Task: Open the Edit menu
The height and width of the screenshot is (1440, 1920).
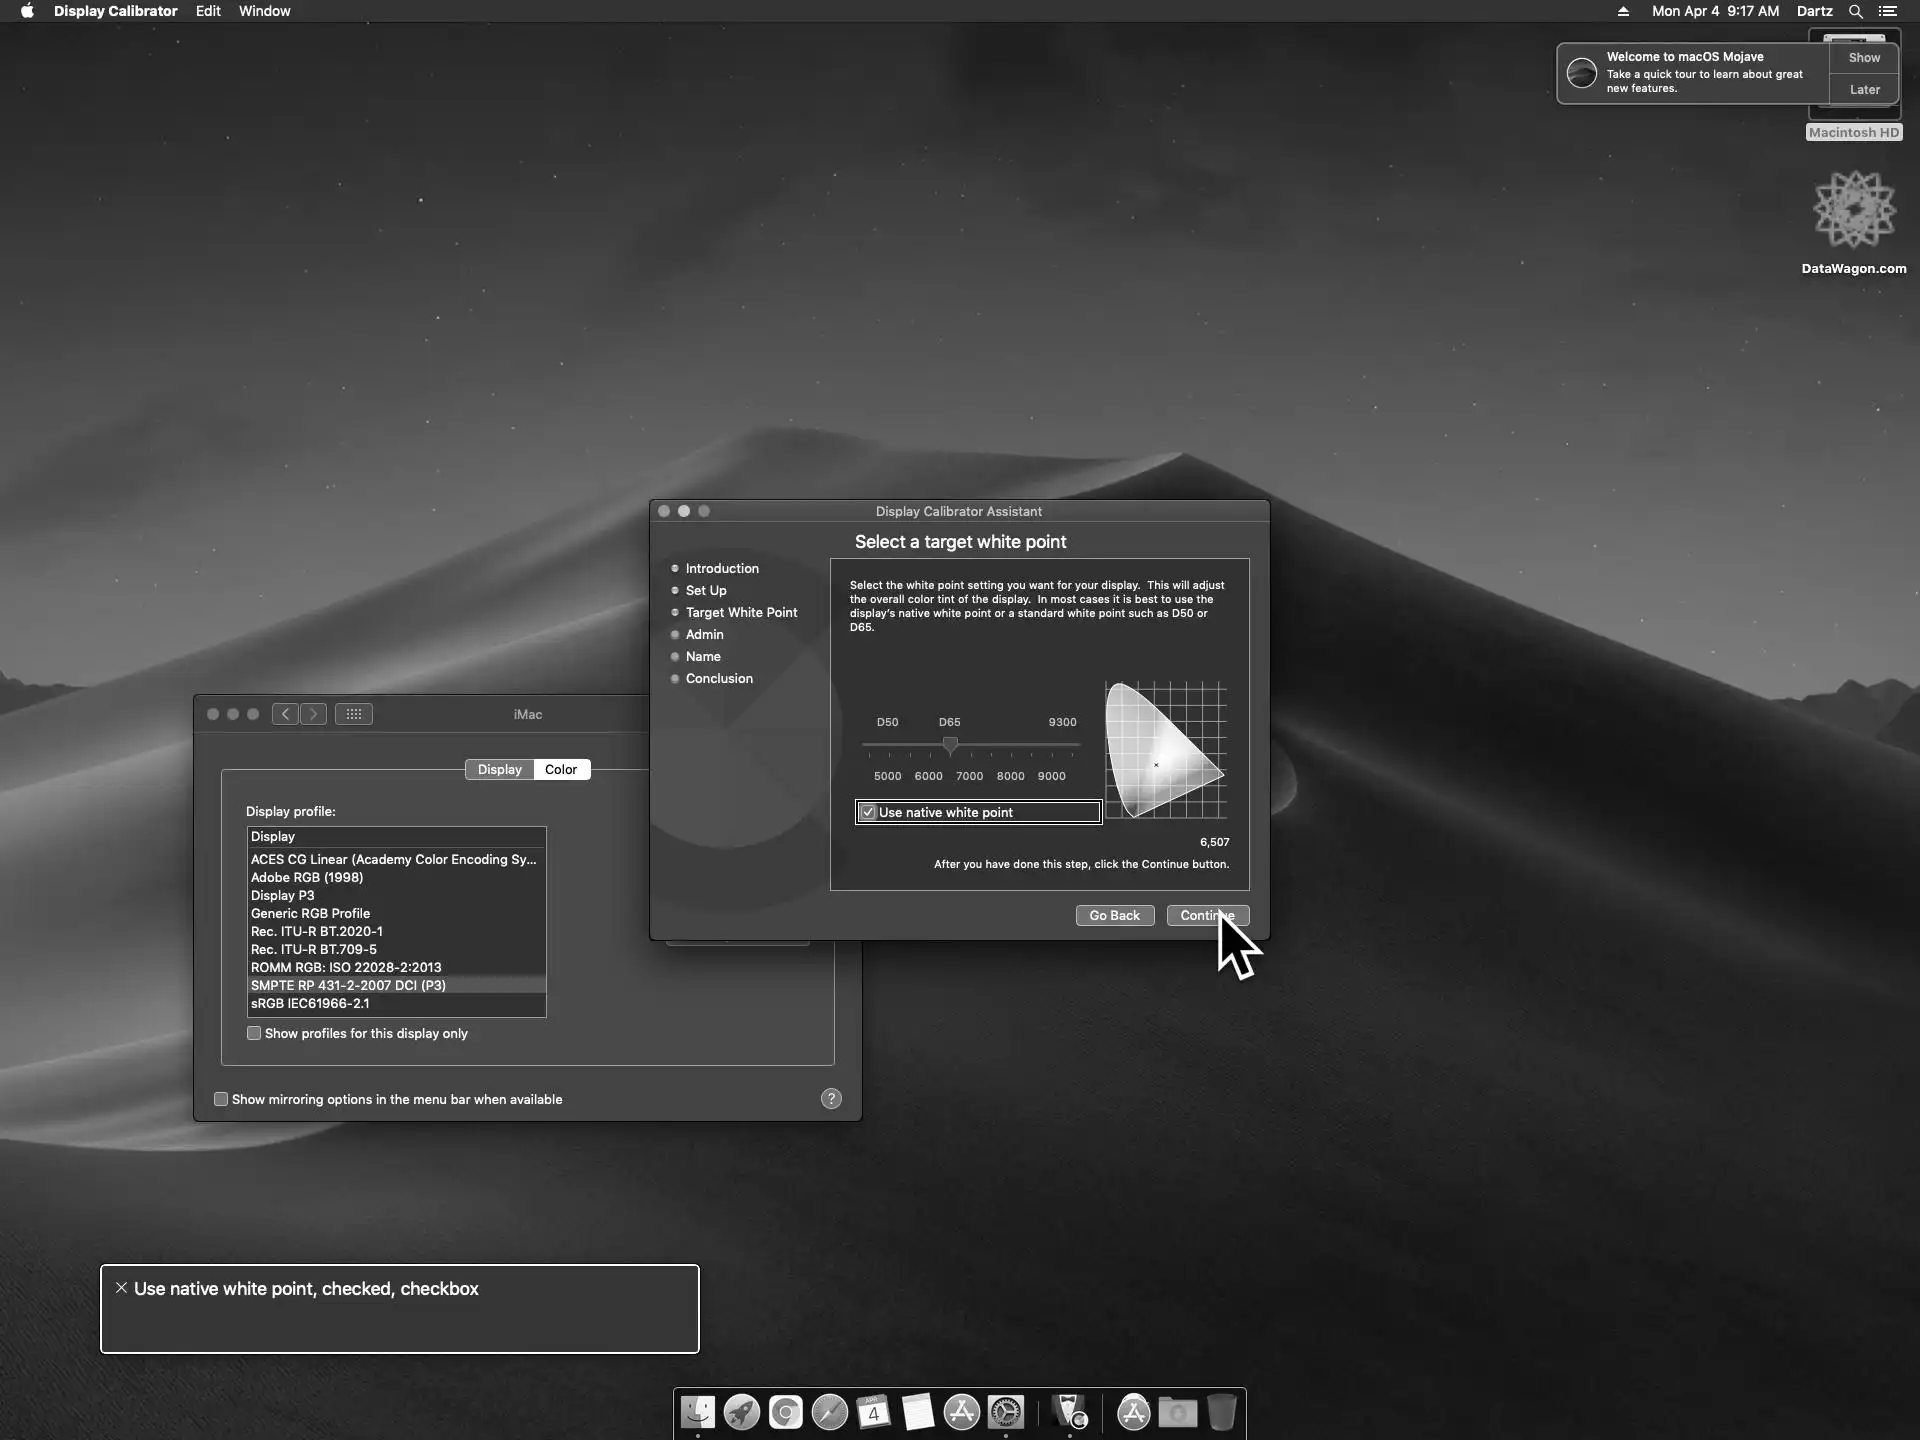Action: coord(208,11)
